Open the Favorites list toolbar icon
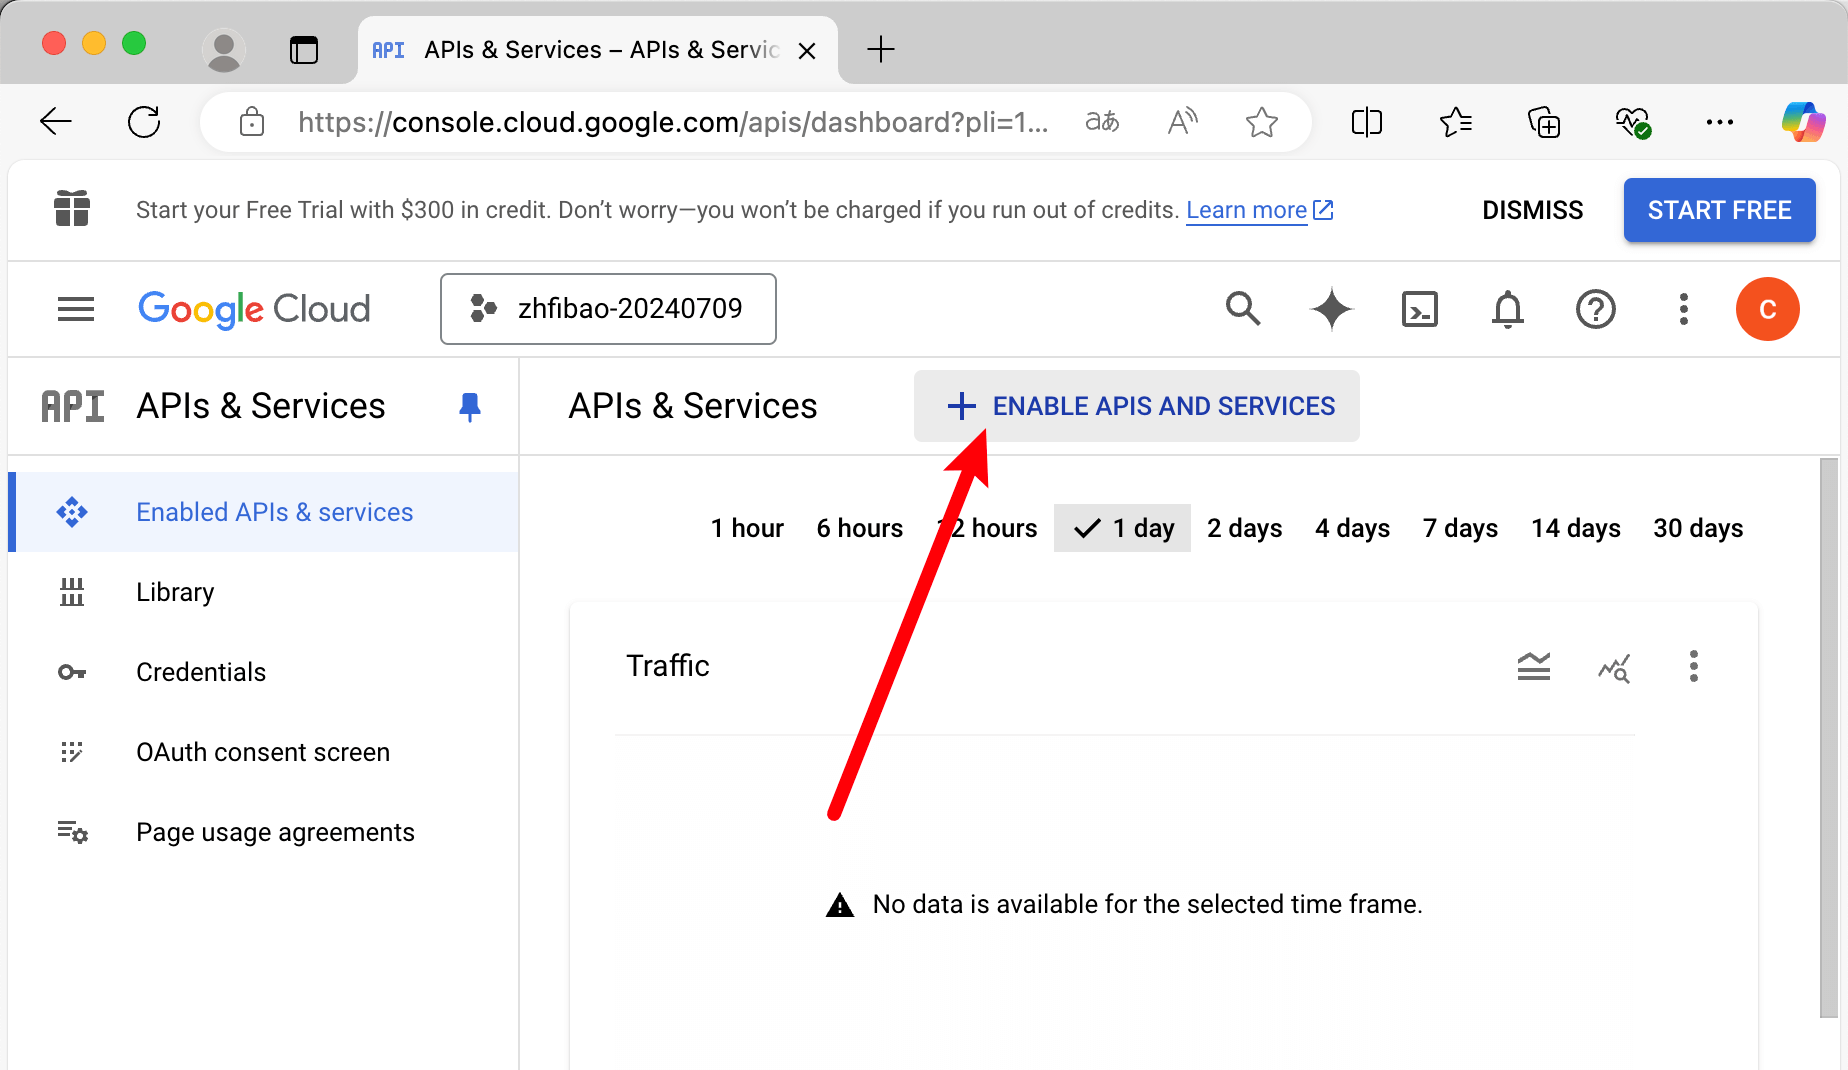Viewport: 1848px width, 1070px height. [x=1455, y=122]
